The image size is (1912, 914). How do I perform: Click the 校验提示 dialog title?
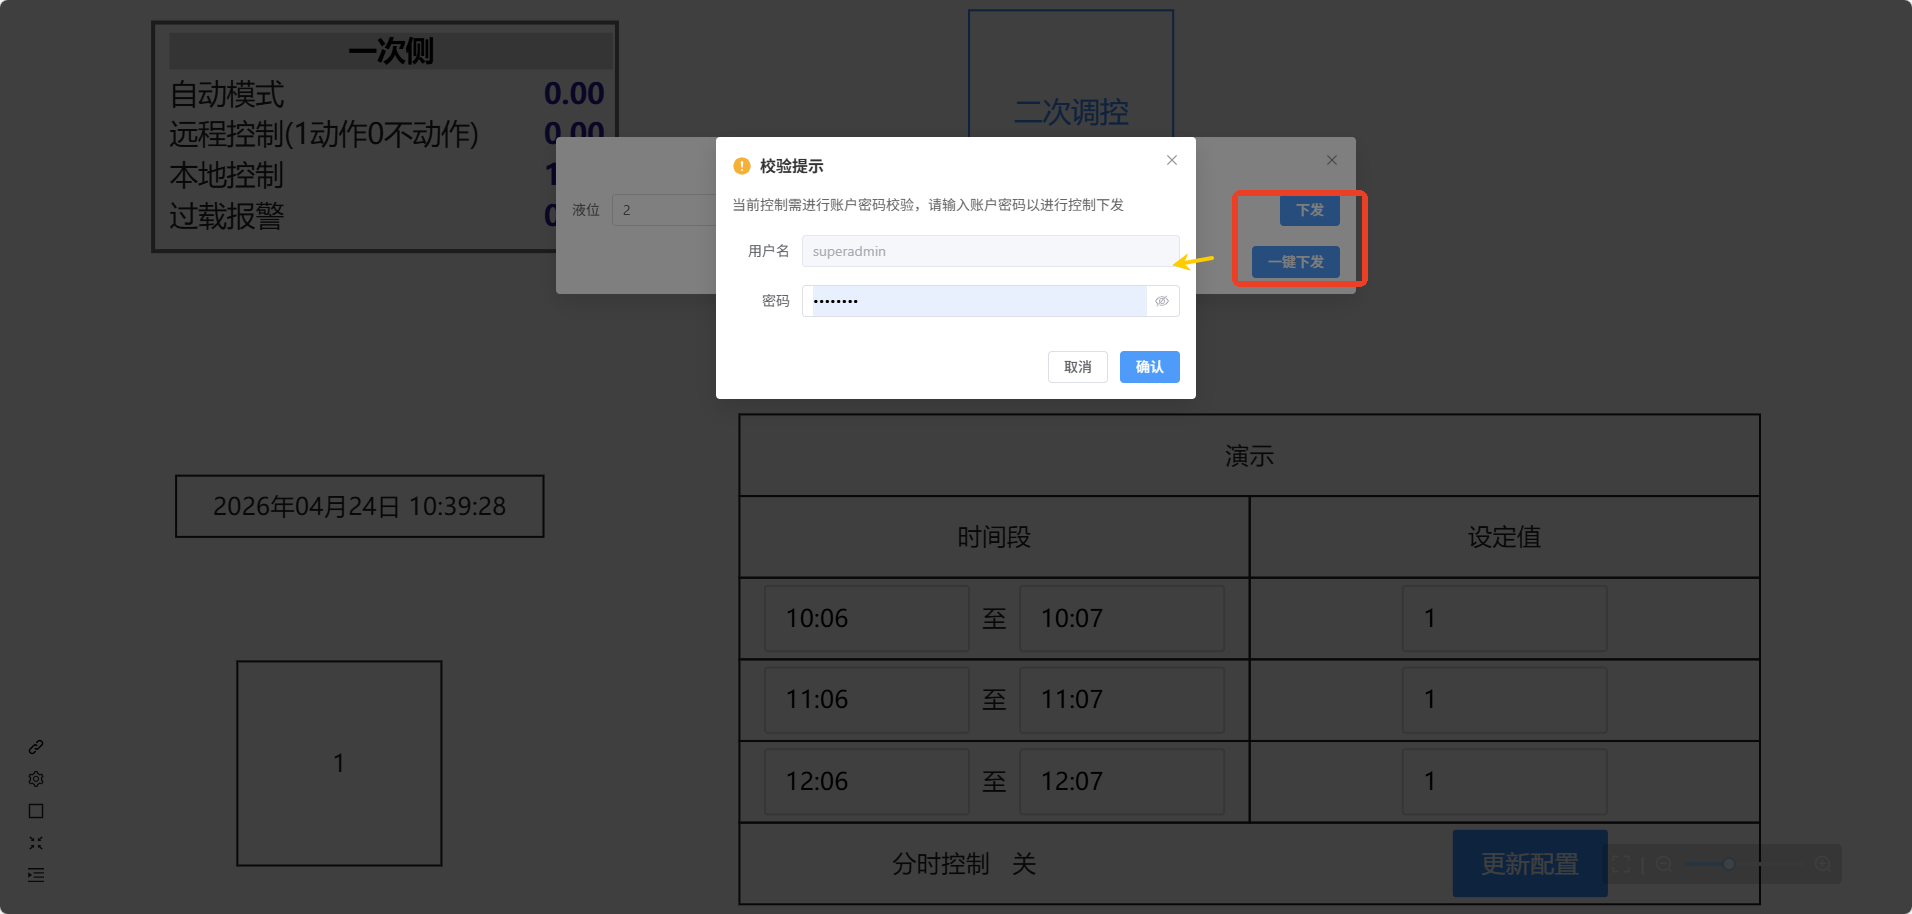point(792,166)
